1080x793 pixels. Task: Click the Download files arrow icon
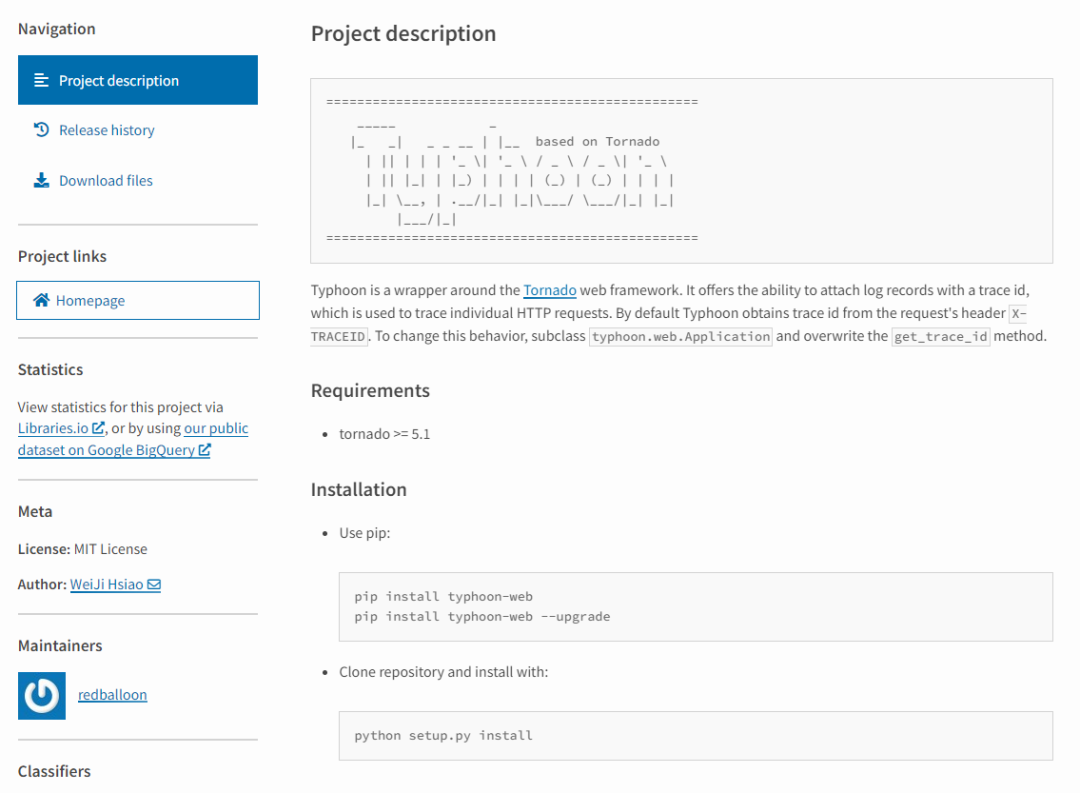coord(41,180)
